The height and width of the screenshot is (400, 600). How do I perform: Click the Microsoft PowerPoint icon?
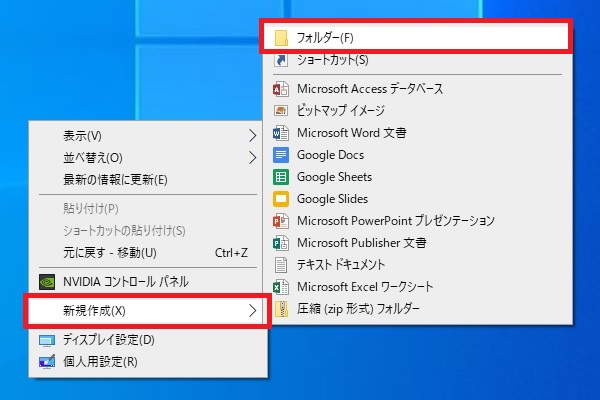coord(281,221)
